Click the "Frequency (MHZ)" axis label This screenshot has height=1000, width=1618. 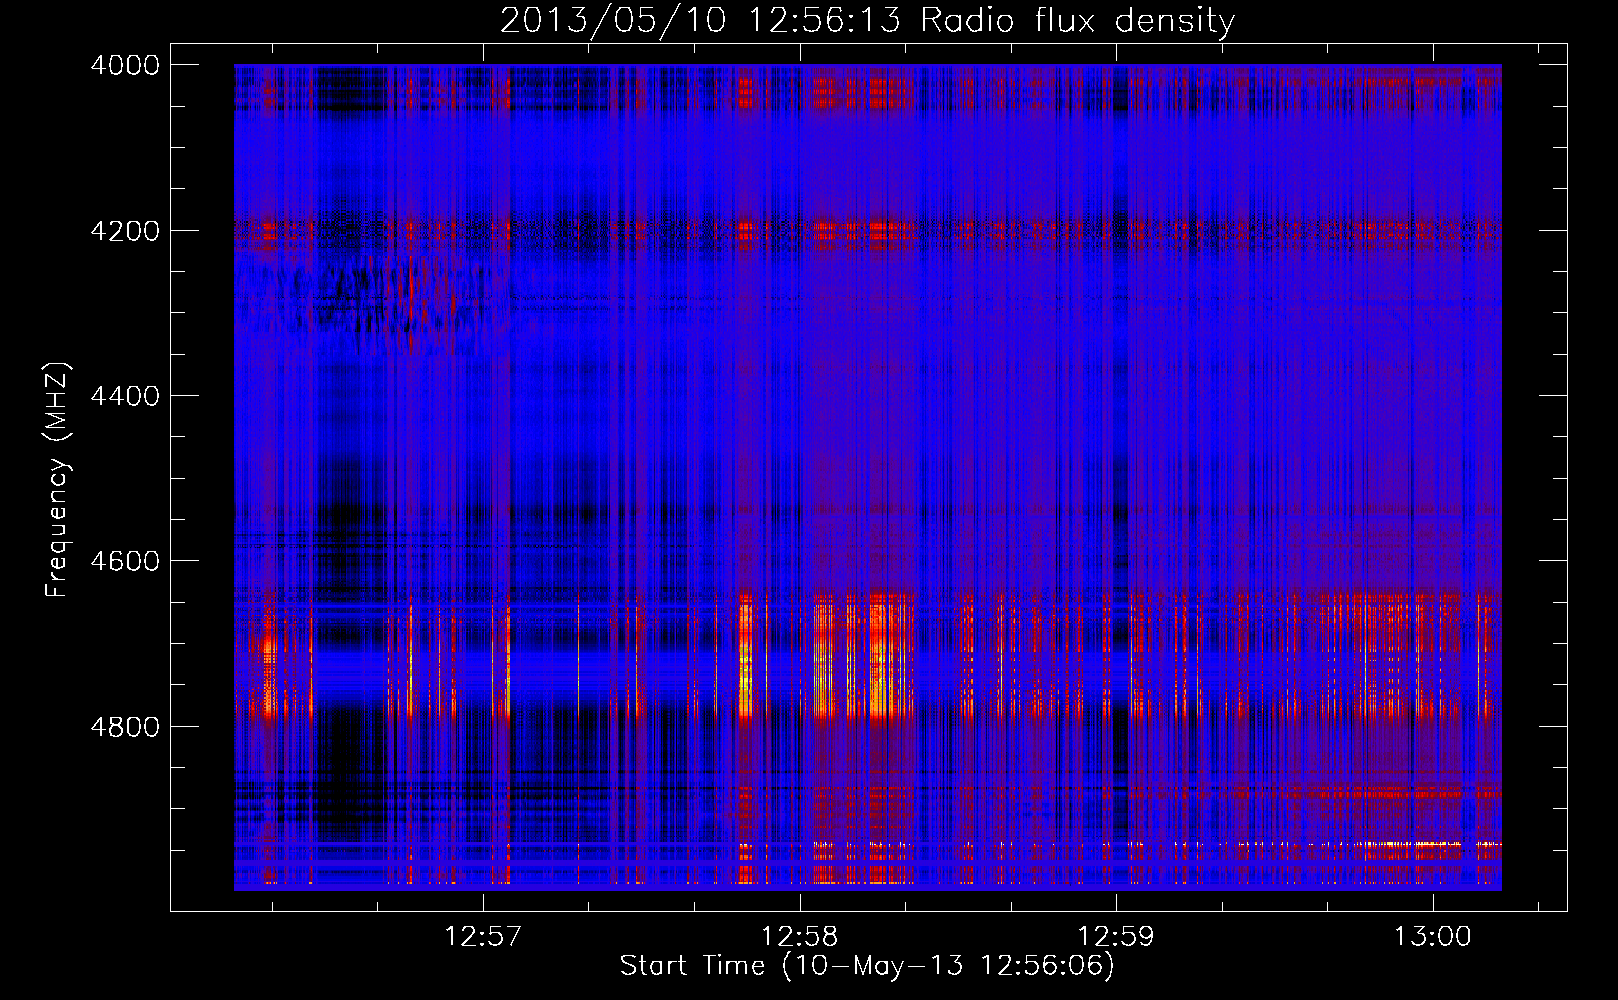pyautogui.click(x=58, y=480)
